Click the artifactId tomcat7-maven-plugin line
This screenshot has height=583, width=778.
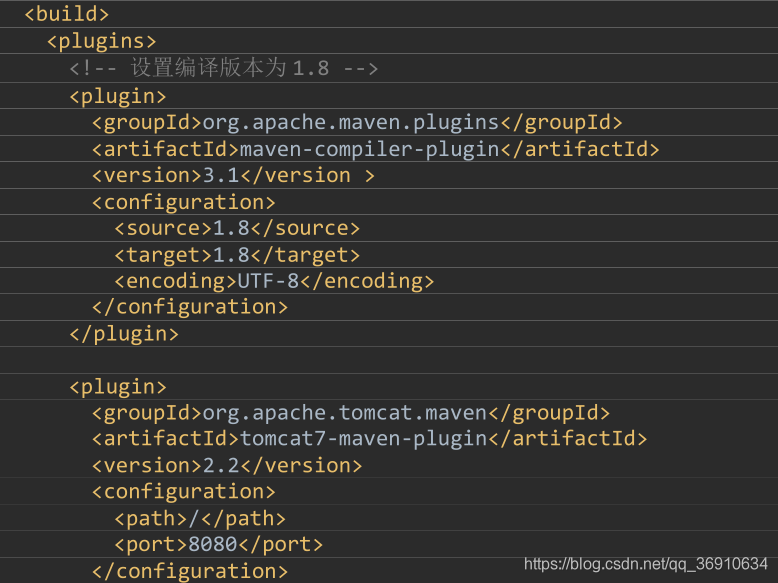point(370,439)
